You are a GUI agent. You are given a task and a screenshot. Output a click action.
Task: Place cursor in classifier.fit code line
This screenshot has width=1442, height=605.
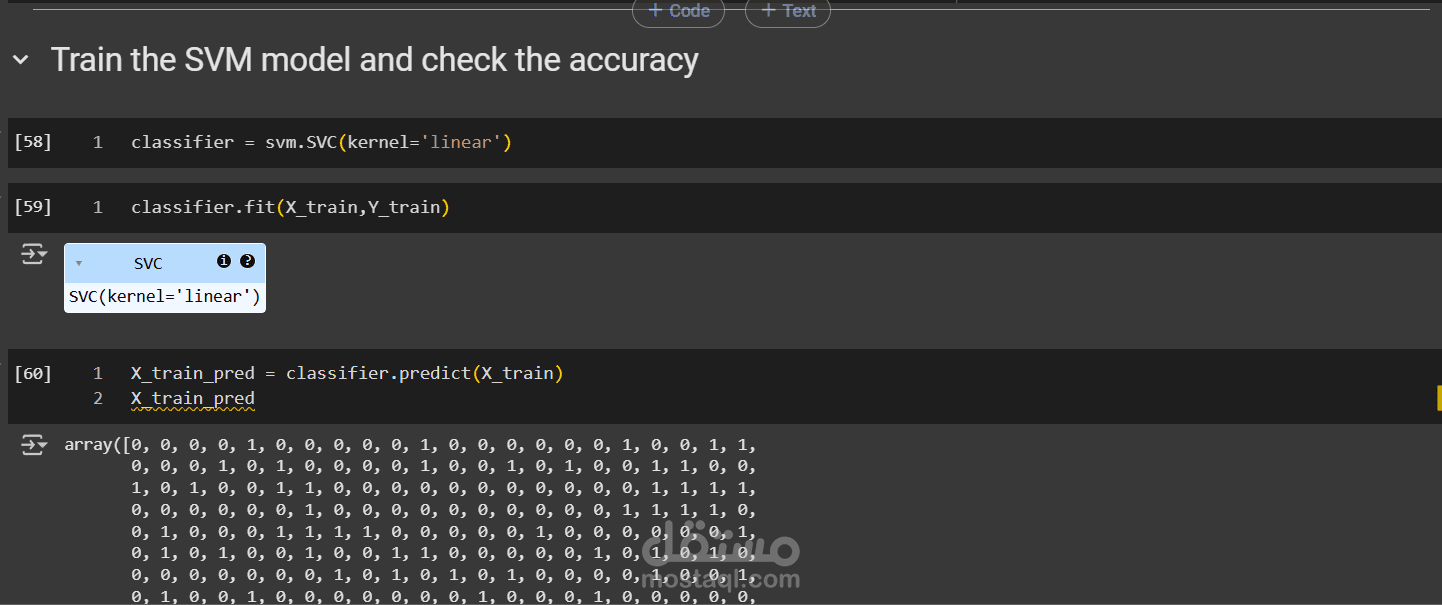(290, 207)
